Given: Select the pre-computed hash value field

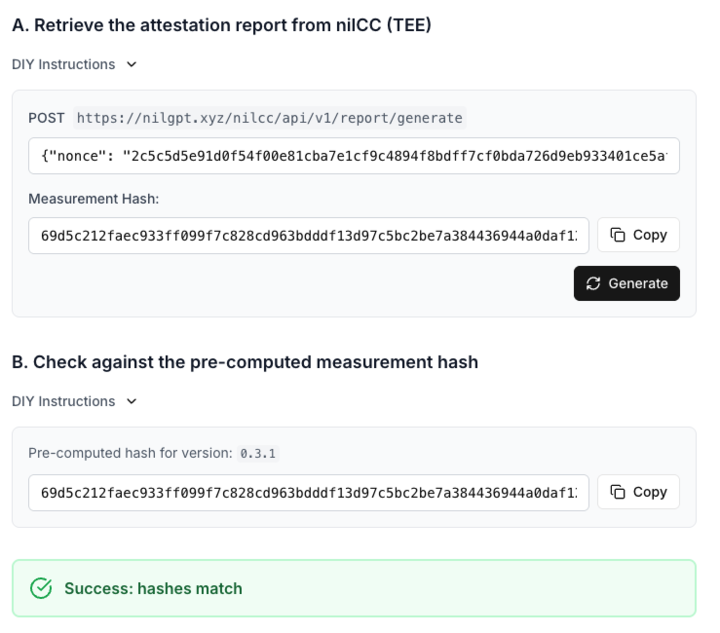Looking at the screenshot, I should pos(308,492).
